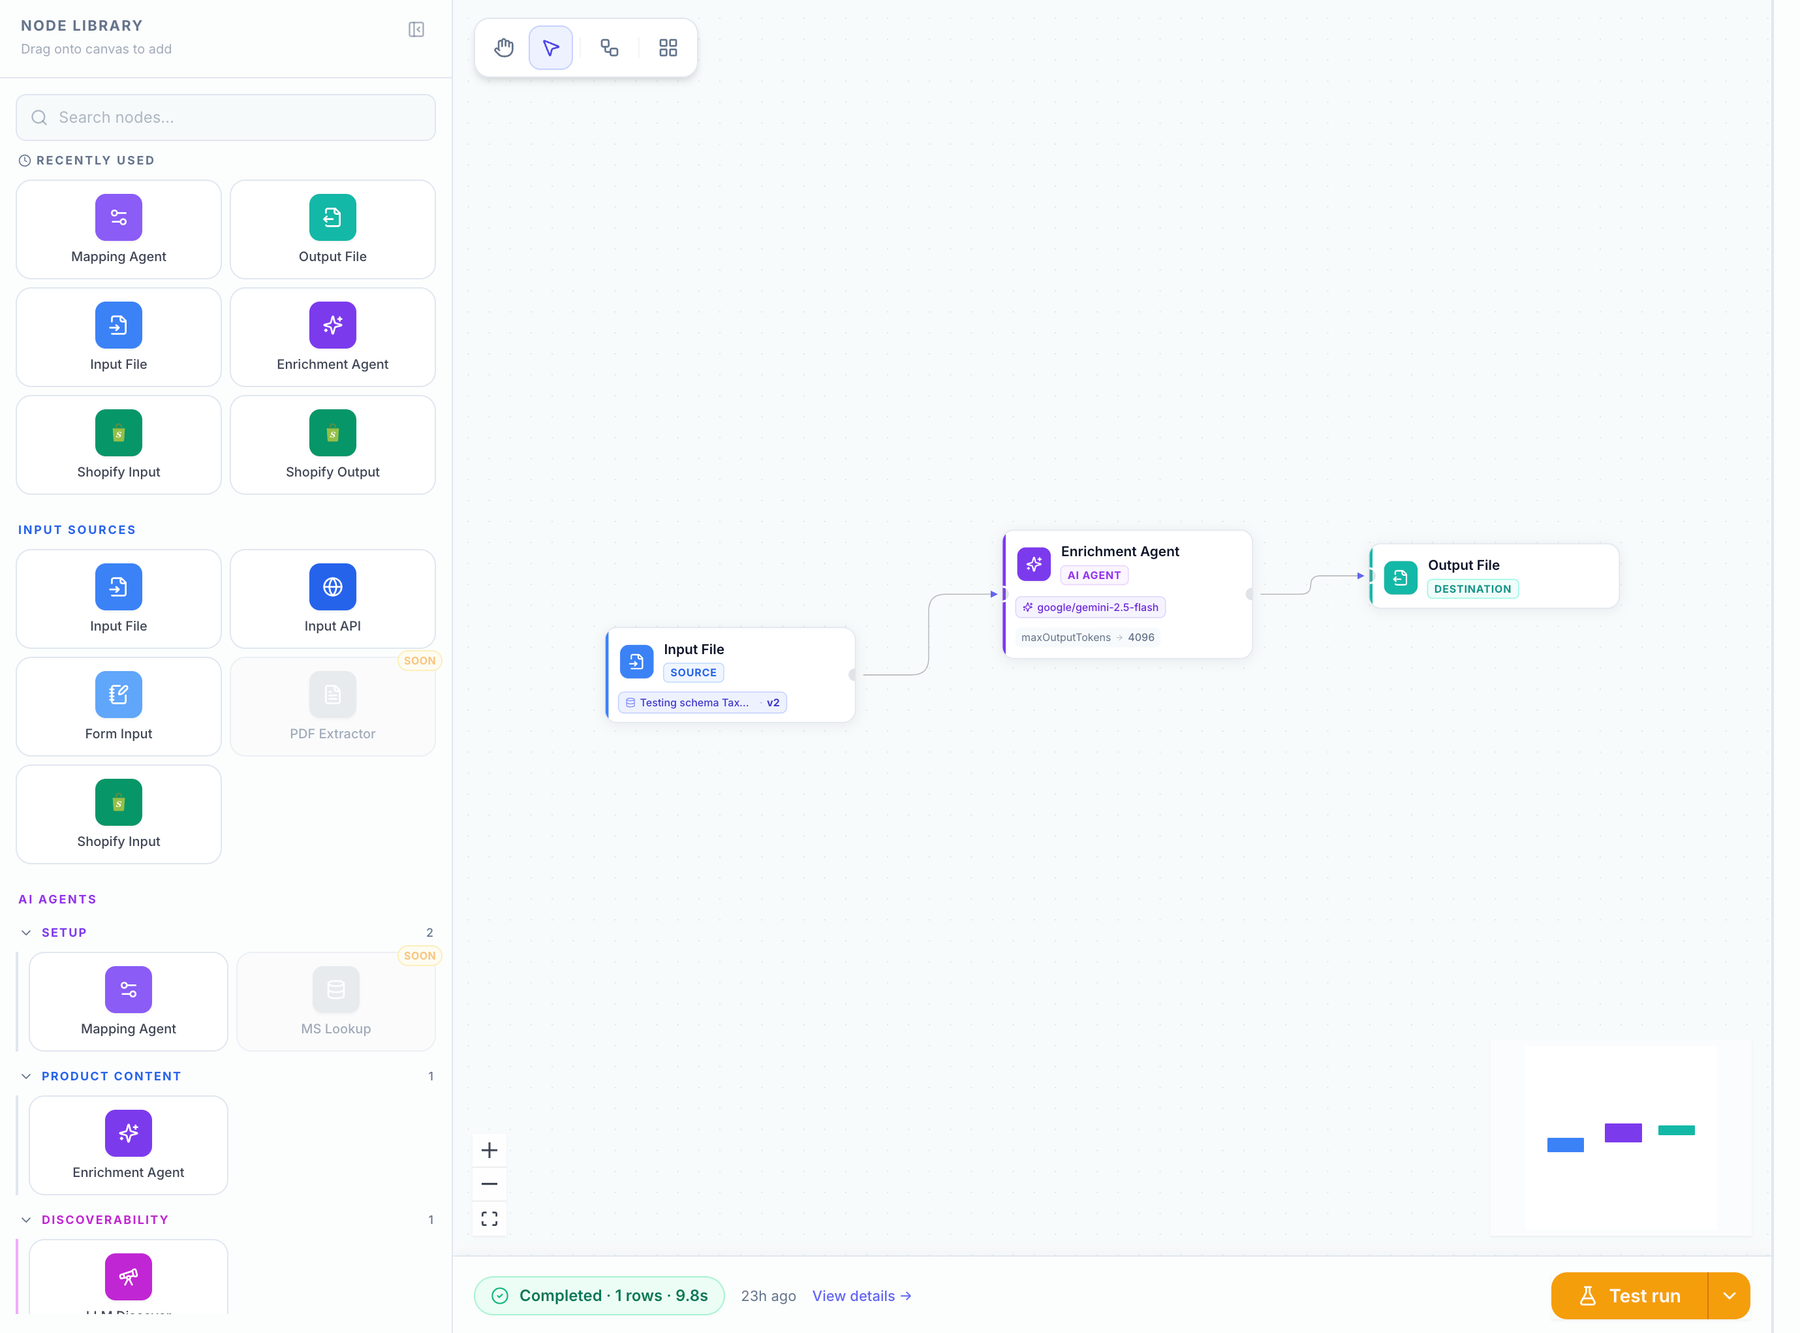Click the Testing schema Tax... v2 chip
This screenshot has width=1800, height=1333.
(702, 703)
